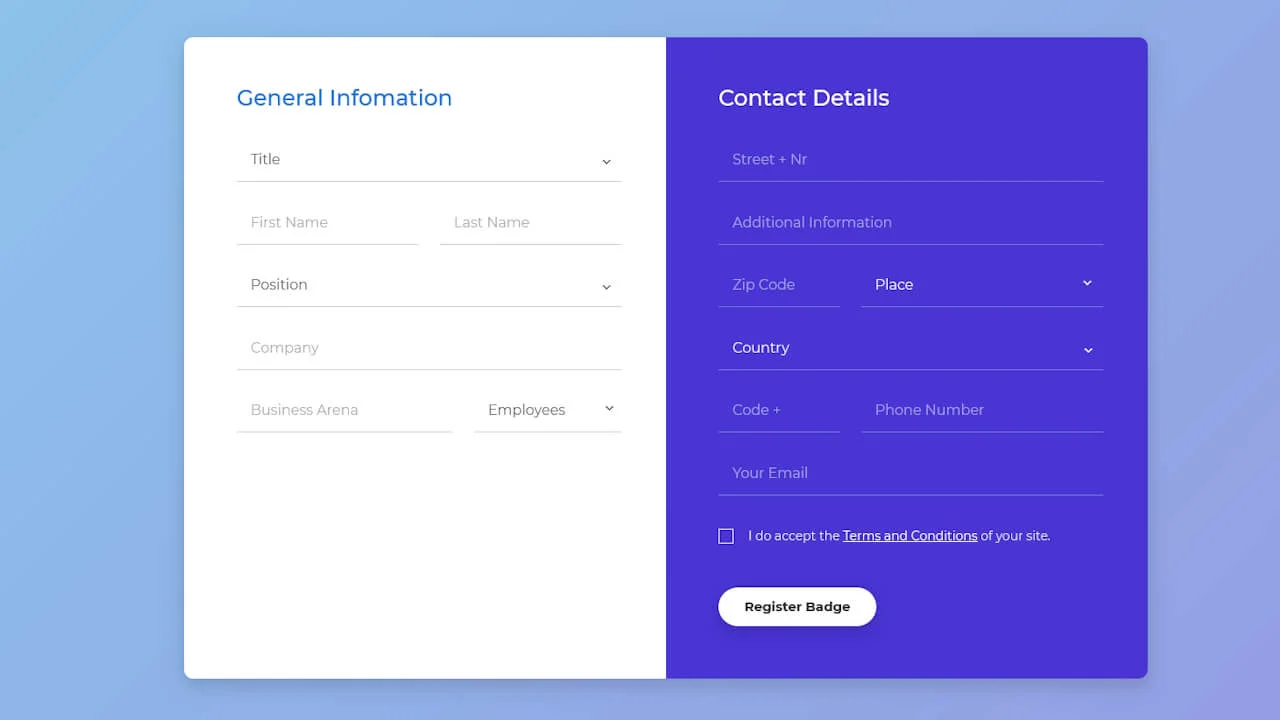This screenshot has height=720, width=1280.
Task: Click the General Infomation heading
Action: 344,98
